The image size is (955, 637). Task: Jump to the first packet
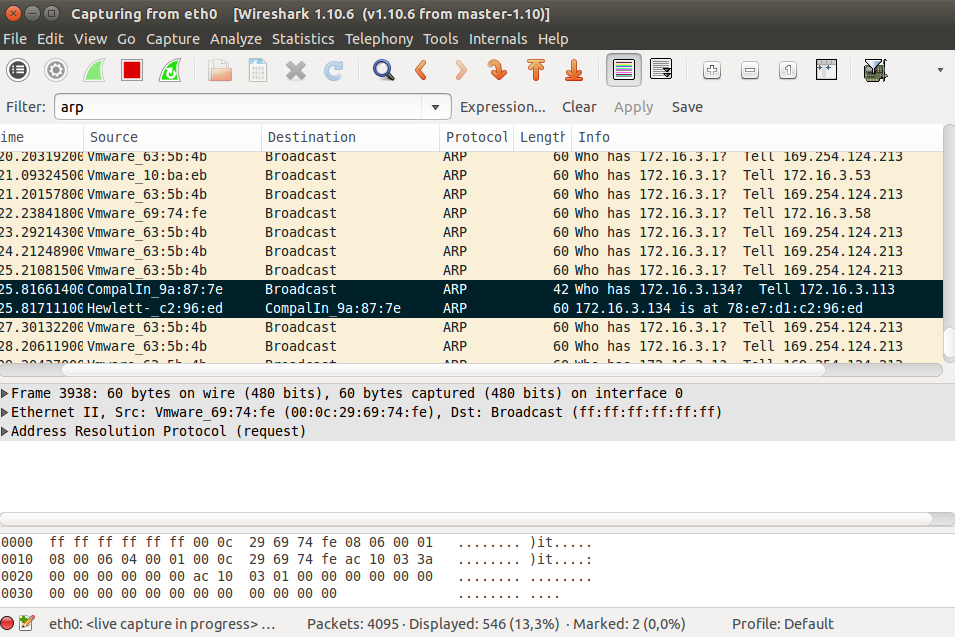[x=536, y=70]
